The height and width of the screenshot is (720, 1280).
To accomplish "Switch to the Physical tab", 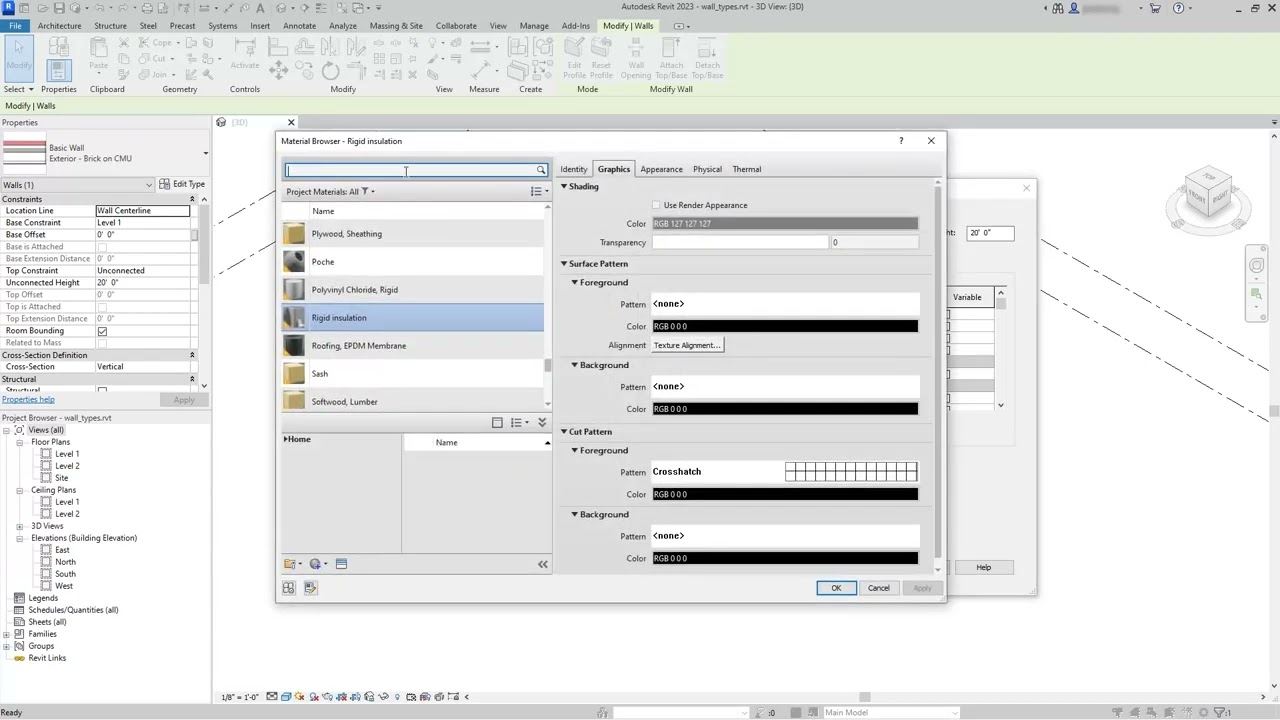I will tap(707, 169).
